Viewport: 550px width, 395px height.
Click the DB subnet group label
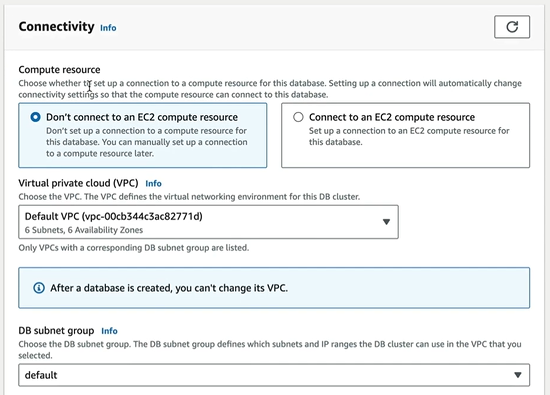(56, 330)
